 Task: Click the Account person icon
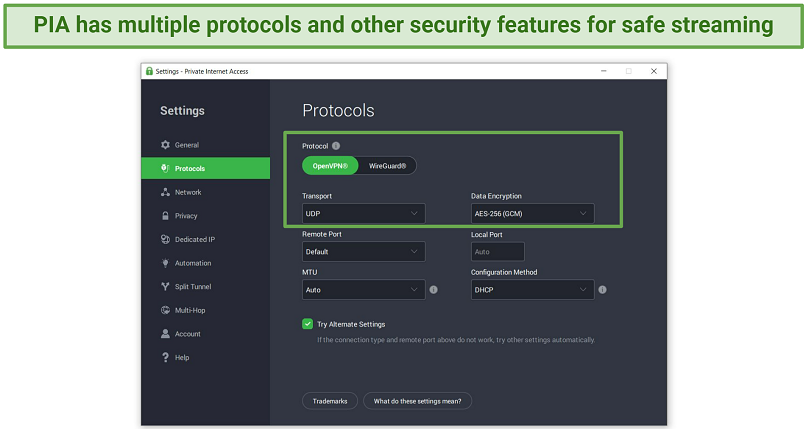pos(165,334)
